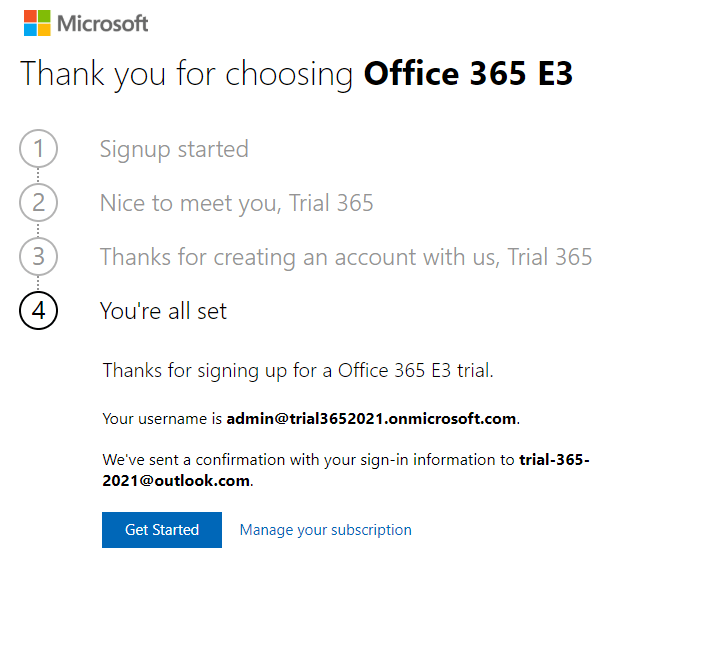725x652 pixels.
Task: Click the Microsoft four-square logo
Action: pyautogui.click(x=37, y=23)
